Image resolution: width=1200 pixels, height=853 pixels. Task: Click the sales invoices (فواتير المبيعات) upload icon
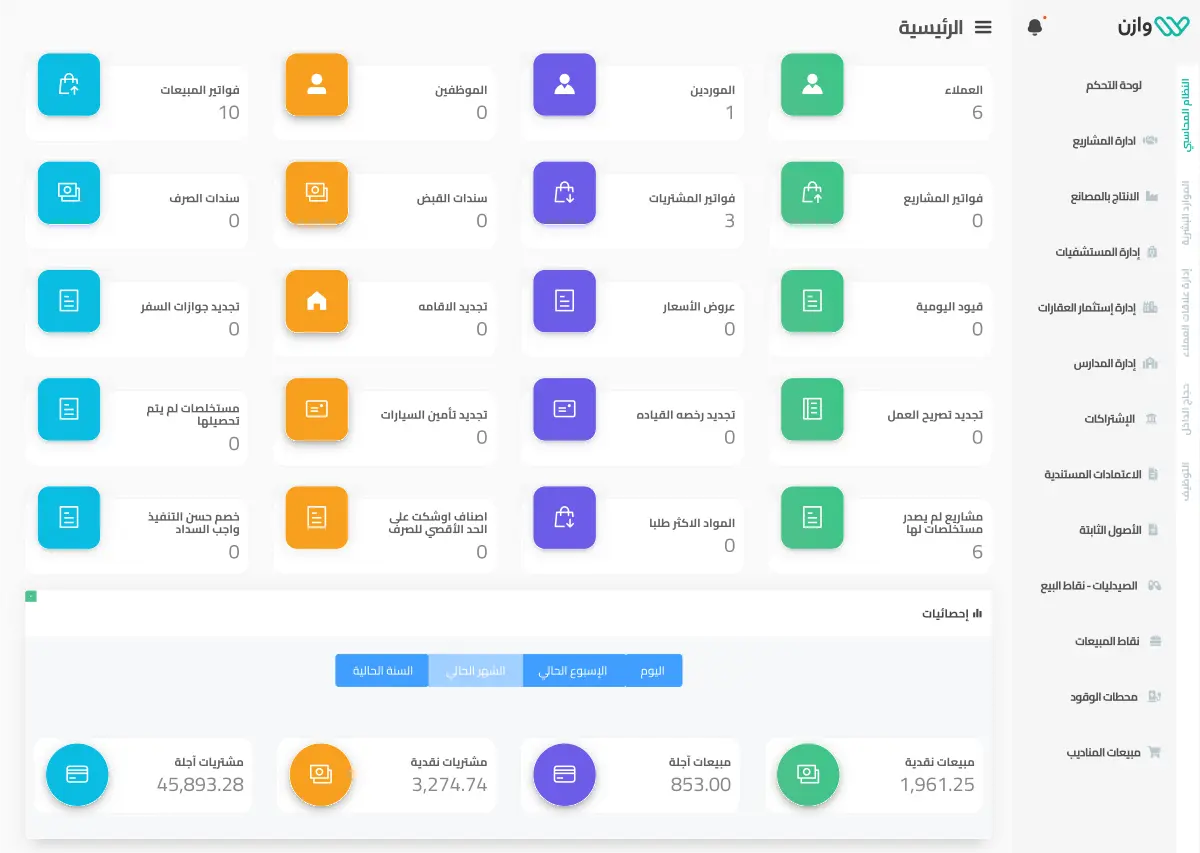(x=68, y=85)
